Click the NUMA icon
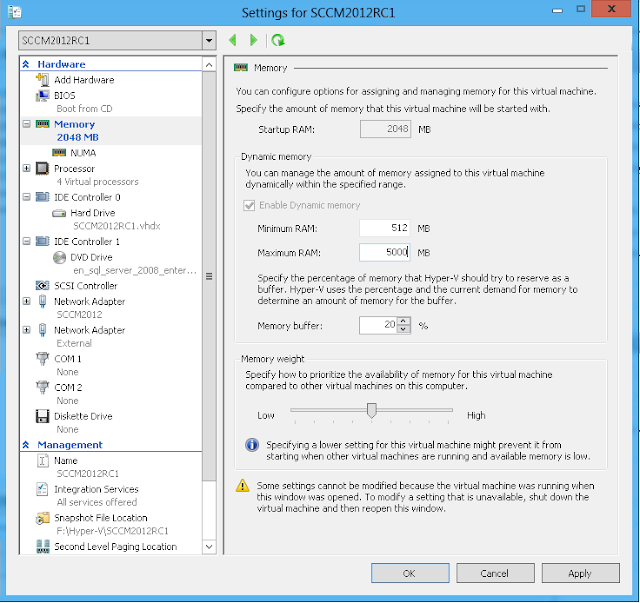The height and width of the screenshot is (603, 640). (59, 152)
